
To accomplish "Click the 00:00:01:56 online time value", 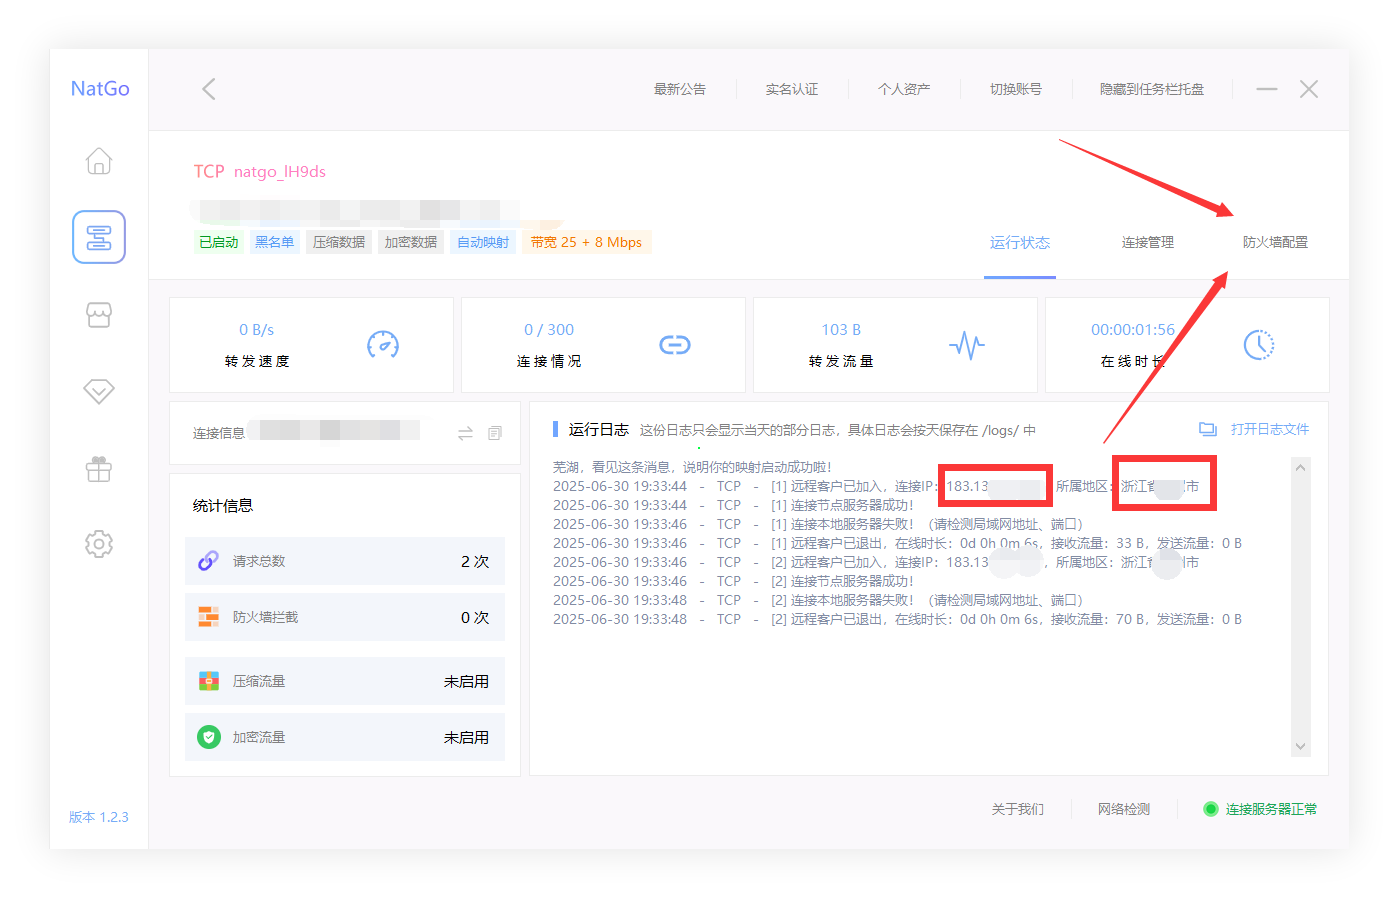I will 1133,329.
